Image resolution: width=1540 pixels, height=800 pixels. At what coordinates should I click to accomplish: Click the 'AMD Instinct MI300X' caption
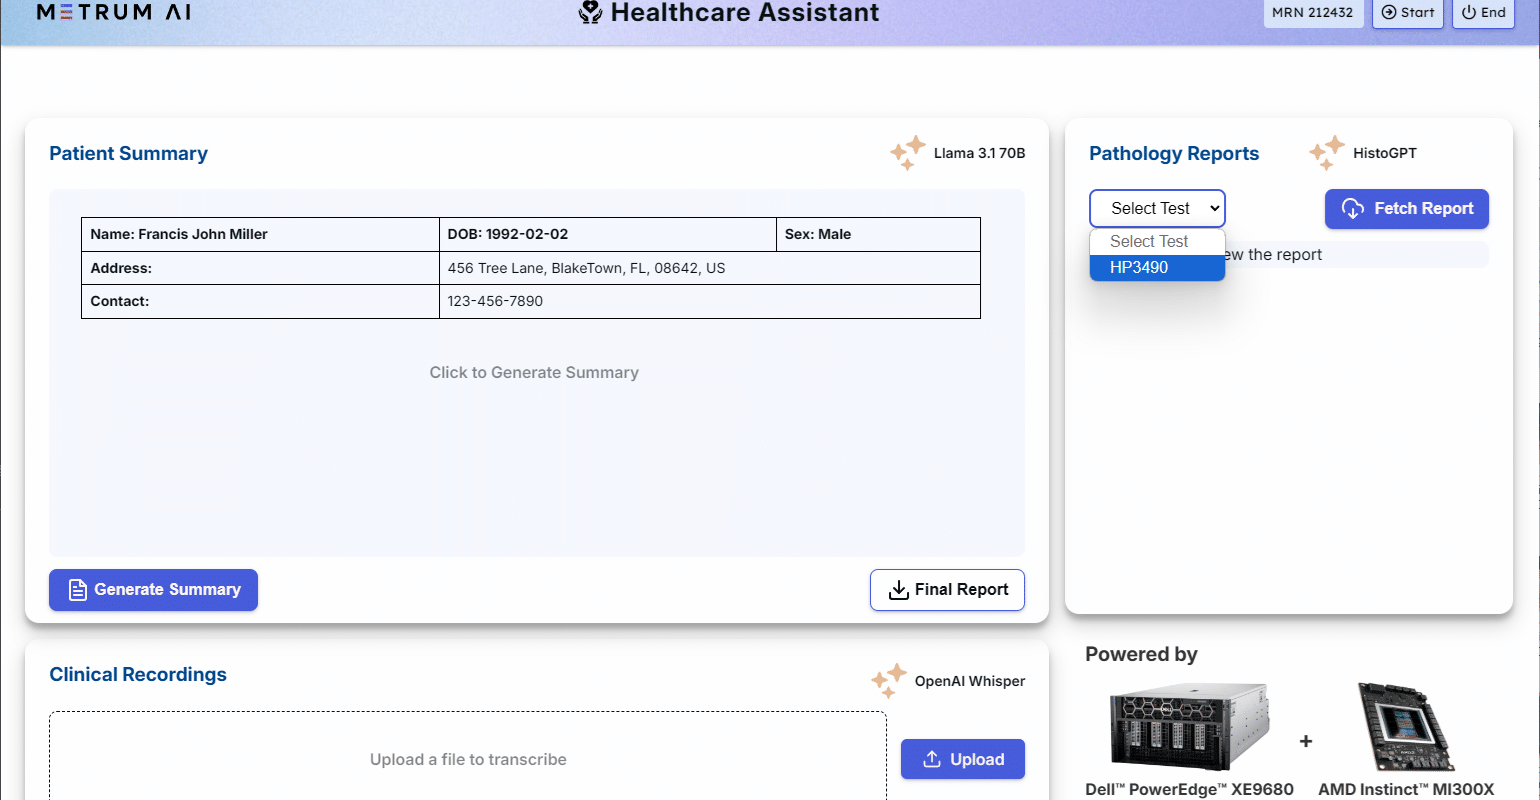click(1406, 789)
